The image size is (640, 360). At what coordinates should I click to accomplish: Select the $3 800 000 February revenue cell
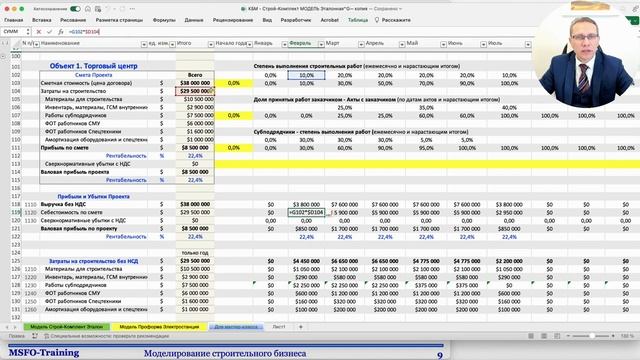[307, 204]
